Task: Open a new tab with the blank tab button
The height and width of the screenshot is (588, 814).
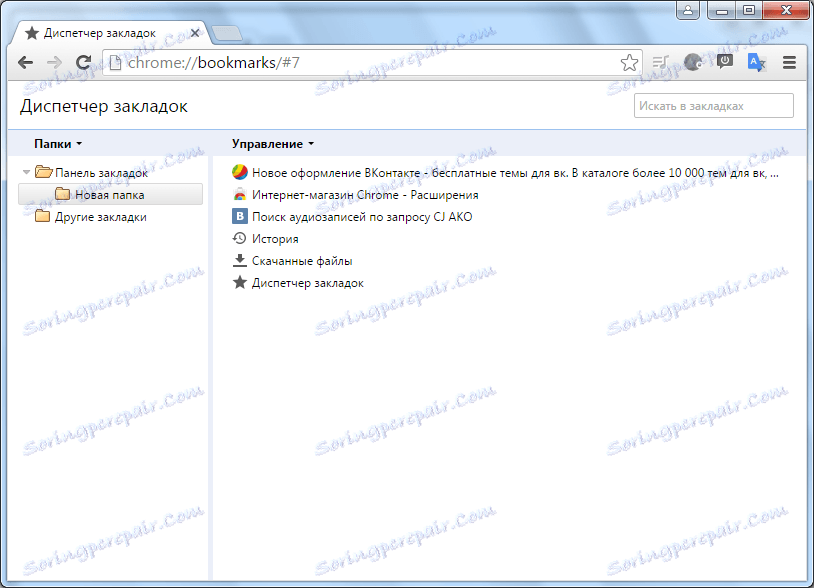Action: click(227, 33)
